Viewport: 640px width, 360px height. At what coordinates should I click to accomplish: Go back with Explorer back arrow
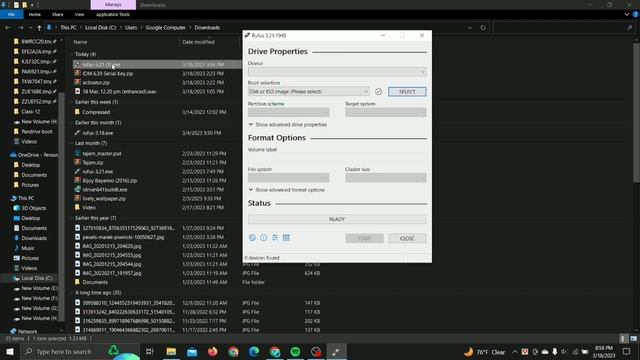pyautogui.click(x=8, y=28)
